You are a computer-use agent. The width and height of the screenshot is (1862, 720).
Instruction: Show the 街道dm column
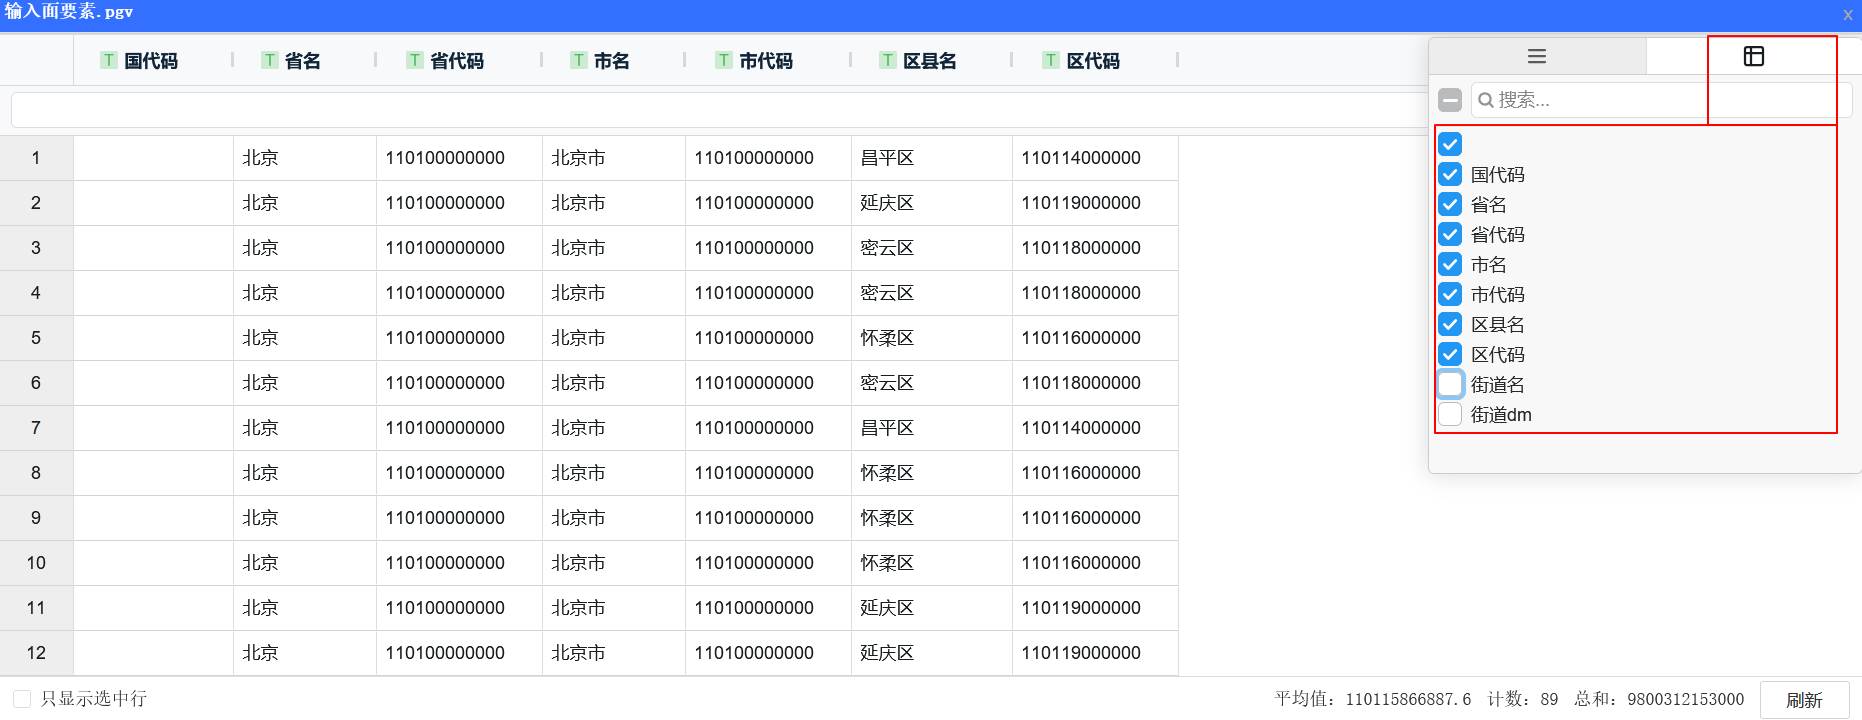pyautogui.click(x=1450, y=414)
